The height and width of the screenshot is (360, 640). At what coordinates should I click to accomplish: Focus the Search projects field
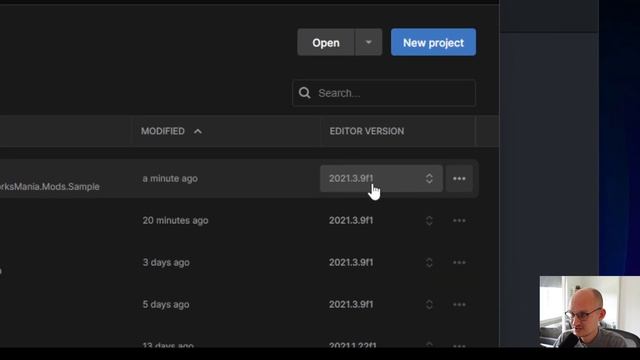coord(384,93)
